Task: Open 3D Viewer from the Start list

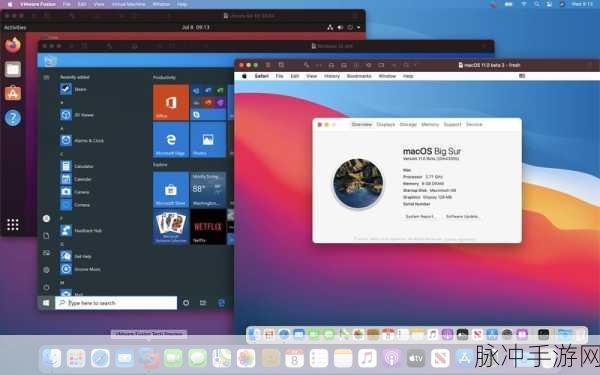Action: click(x=77, y=115)
